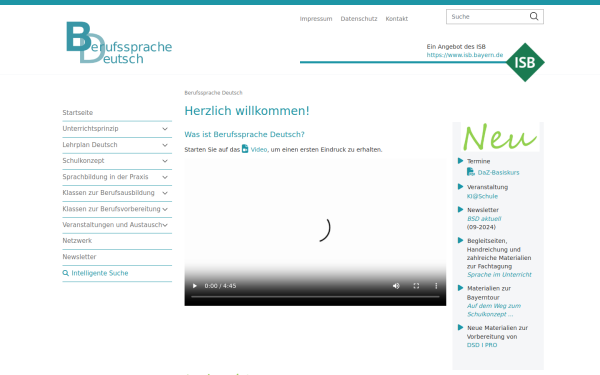Open the Kontakt link

pos(396,19)
